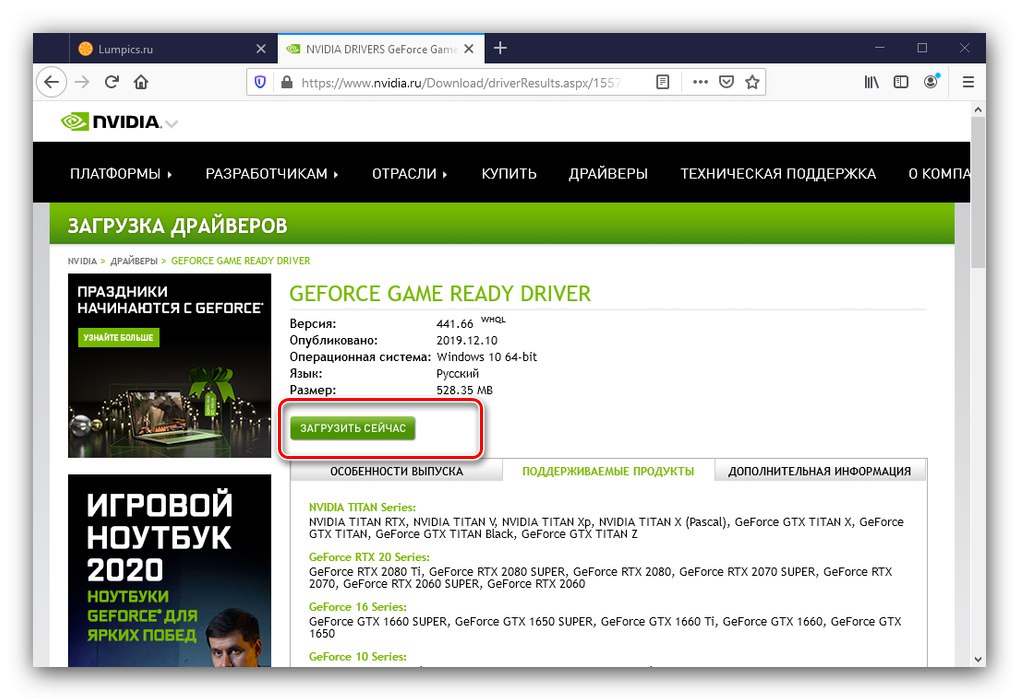Click the publish date 2019.12.10
This screenshot has width=1019, height=700.
(467, 341)
